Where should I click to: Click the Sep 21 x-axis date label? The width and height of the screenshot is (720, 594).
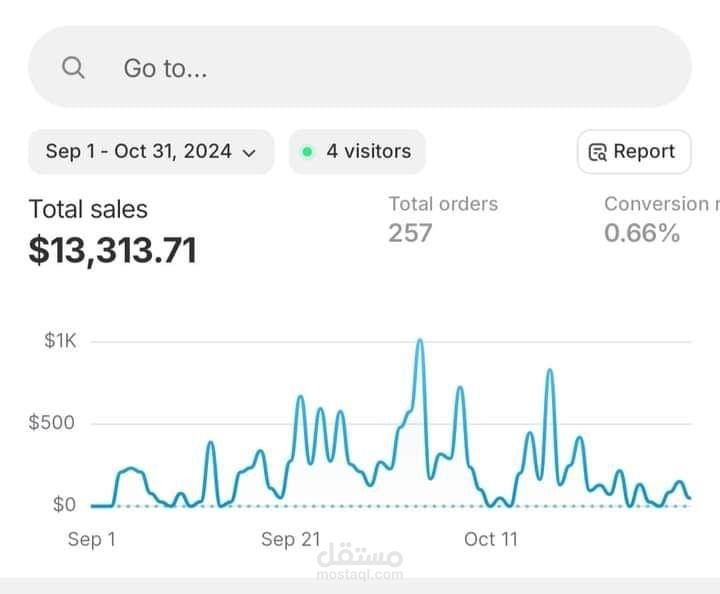291,540
